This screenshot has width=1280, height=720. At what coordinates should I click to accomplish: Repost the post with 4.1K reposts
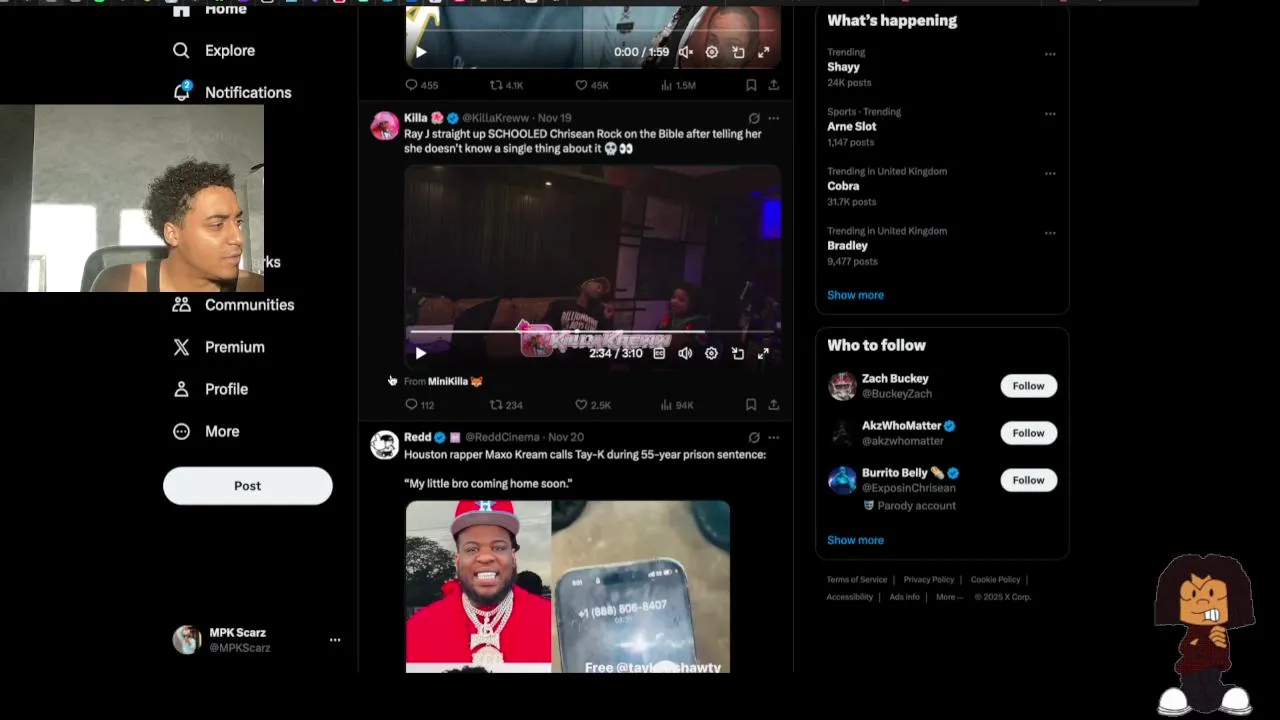(x=506, y=85)
